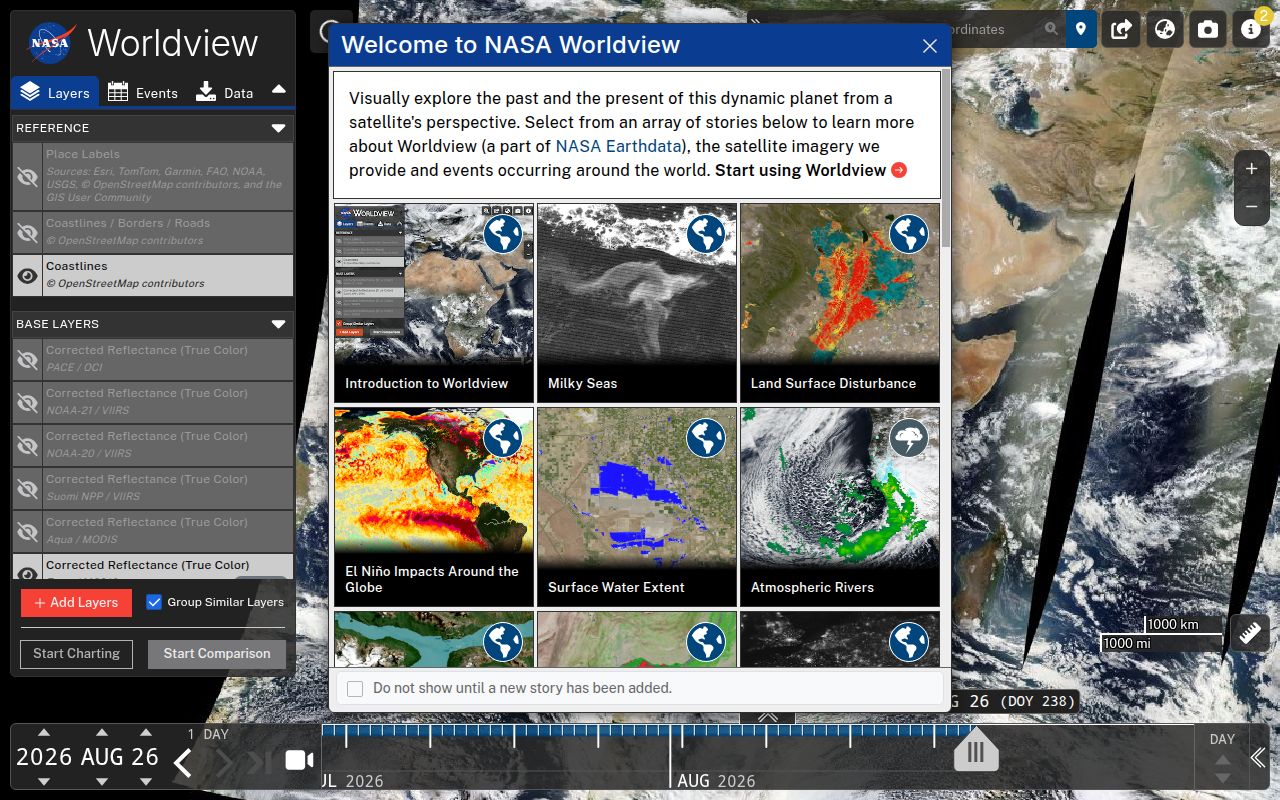Uncheck Group Similar Layers checkbox
This screenshot has width=1280, height=800.
pos(154,602)
